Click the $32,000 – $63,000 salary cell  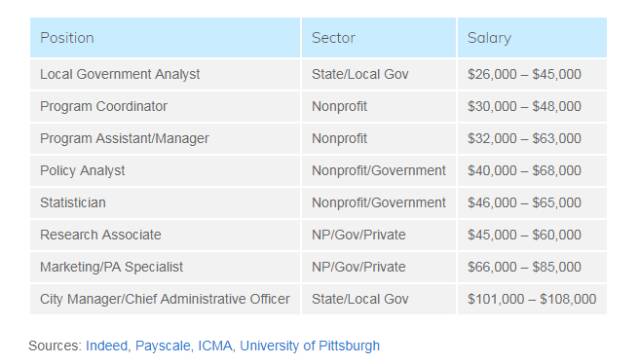[x=532, y=139]
